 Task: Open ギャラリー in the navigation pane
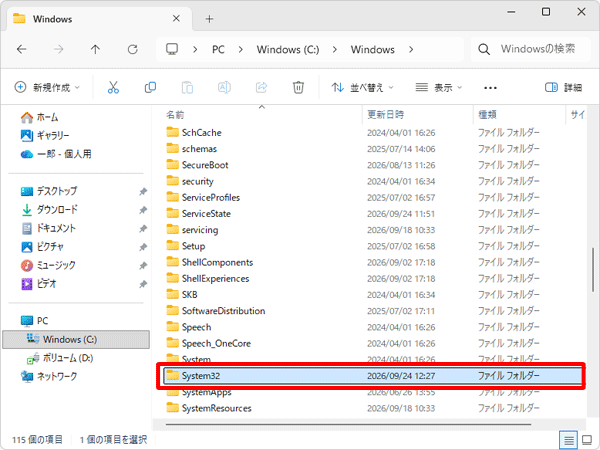click(44, 135)
